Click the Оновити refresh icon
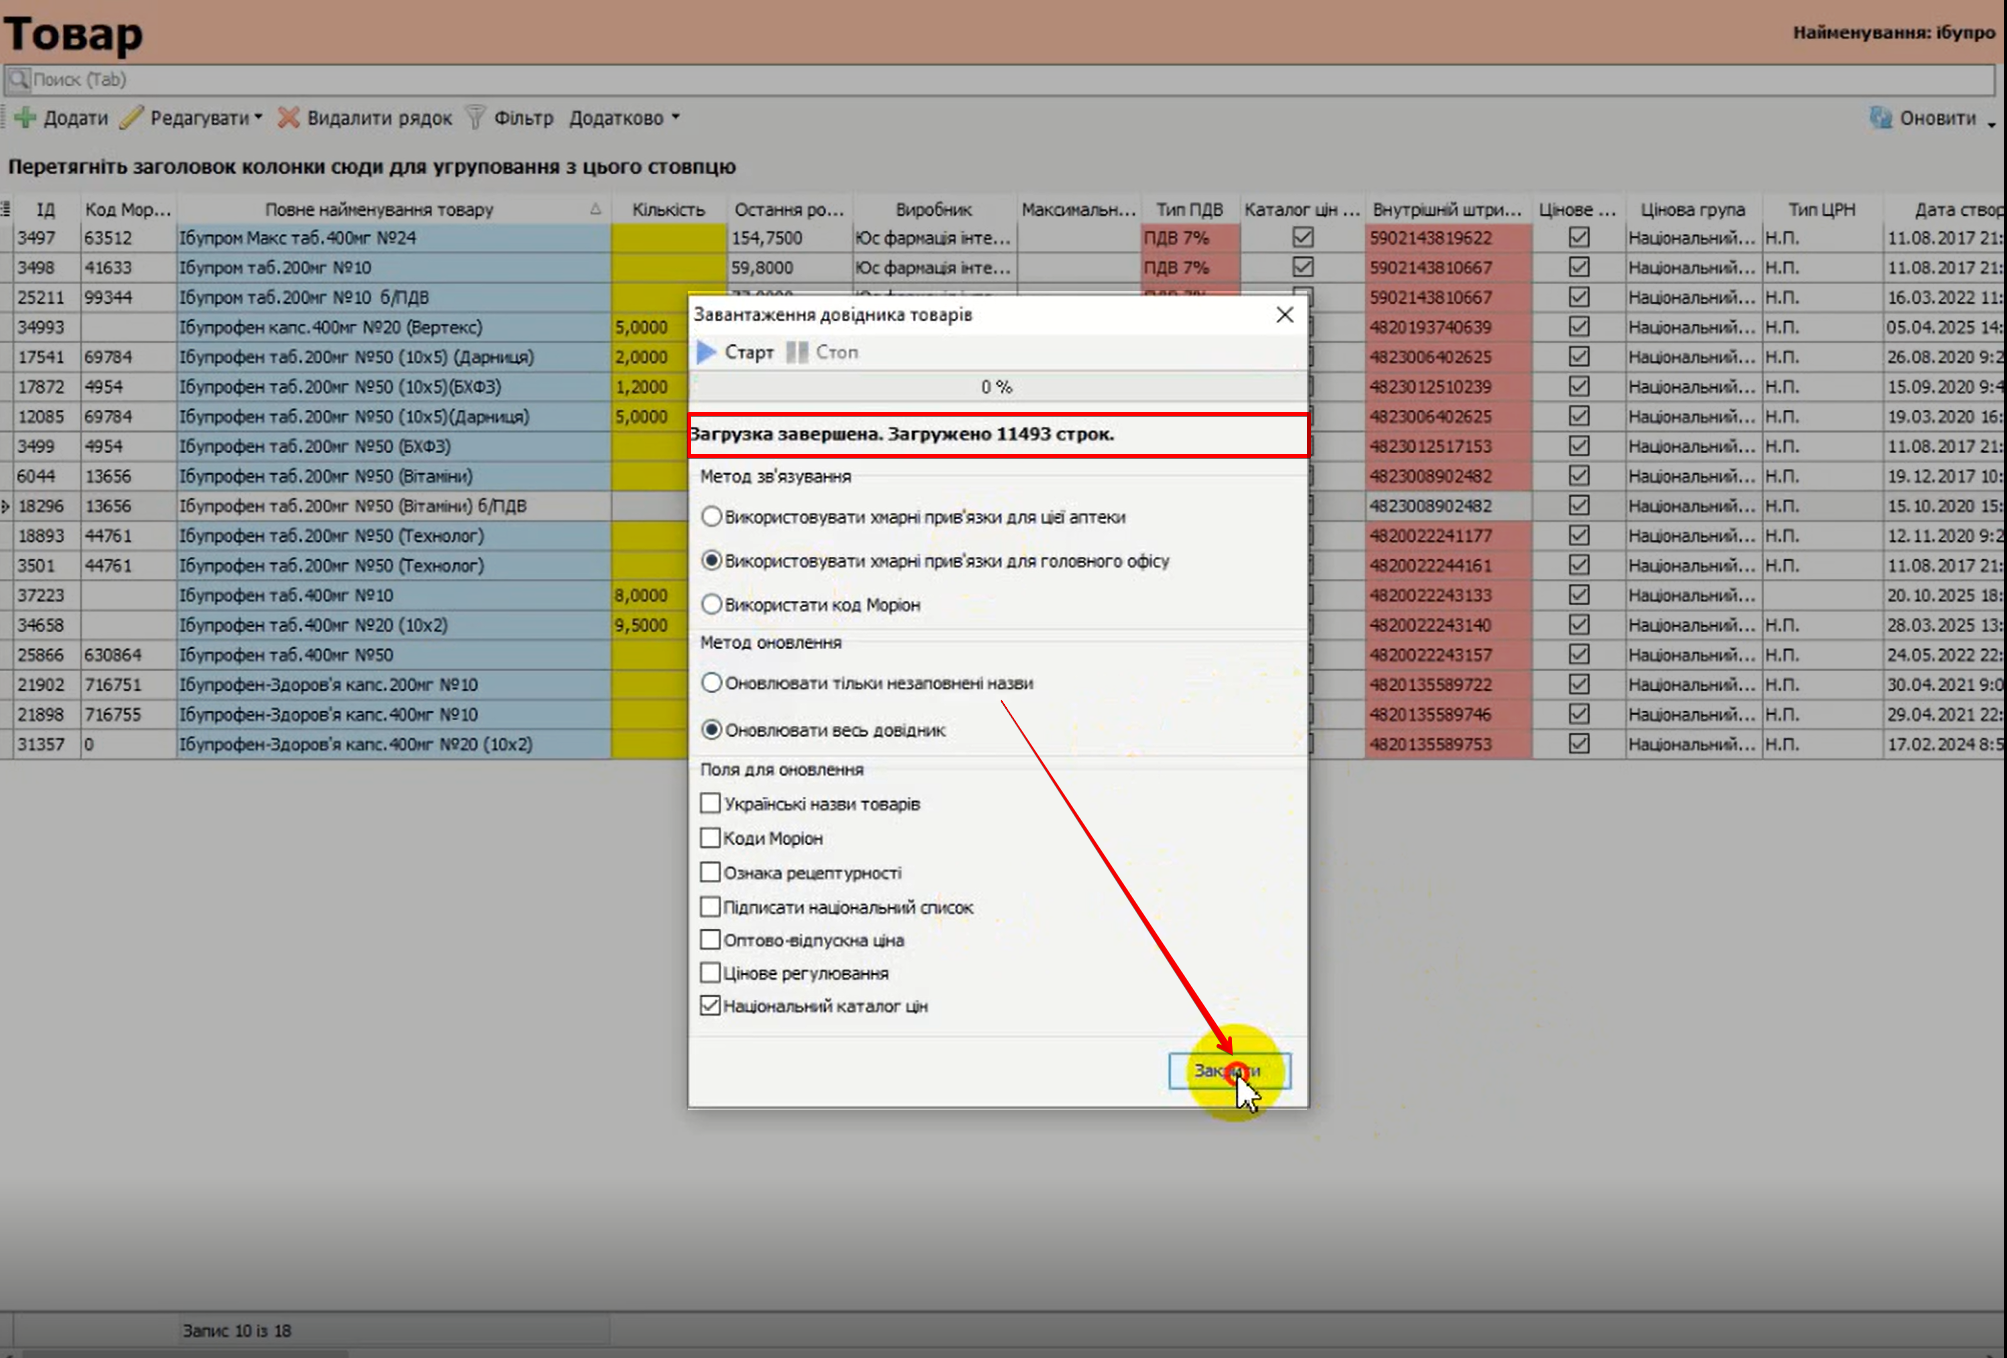2007x1358 pixels. [x=1880, y=118]
